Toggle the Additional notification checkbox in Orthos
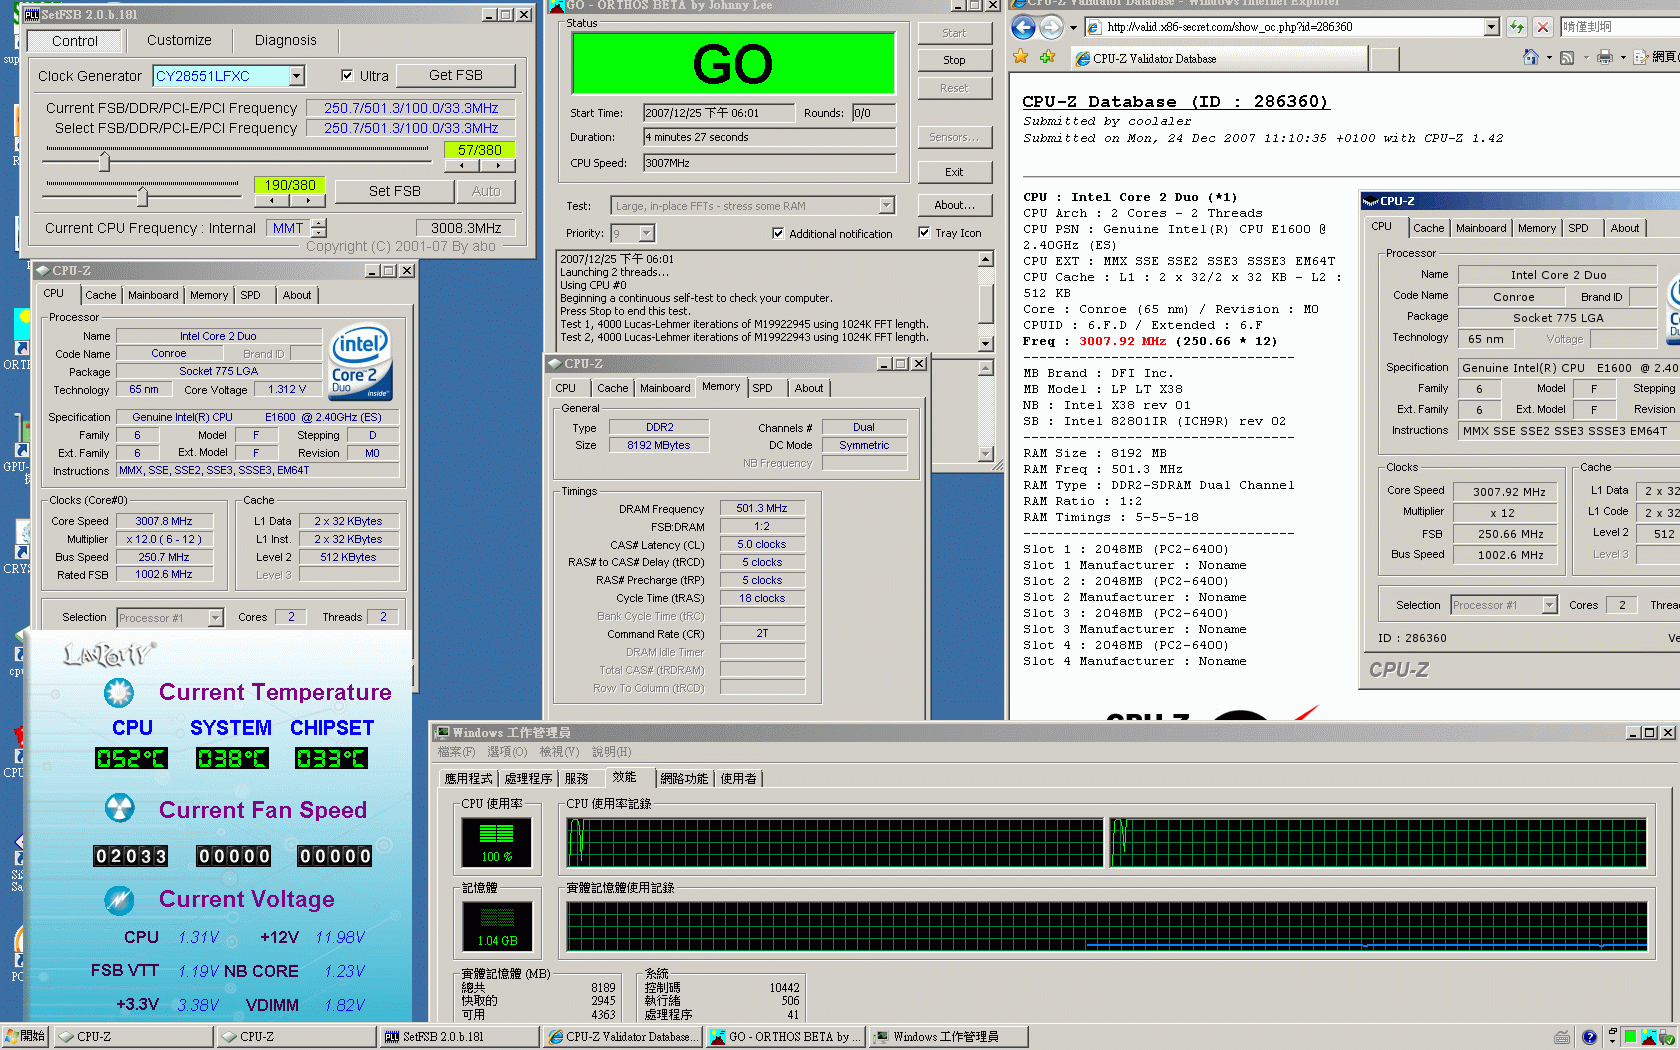This screenshot has width=1680, height=1050. (778, 233)
